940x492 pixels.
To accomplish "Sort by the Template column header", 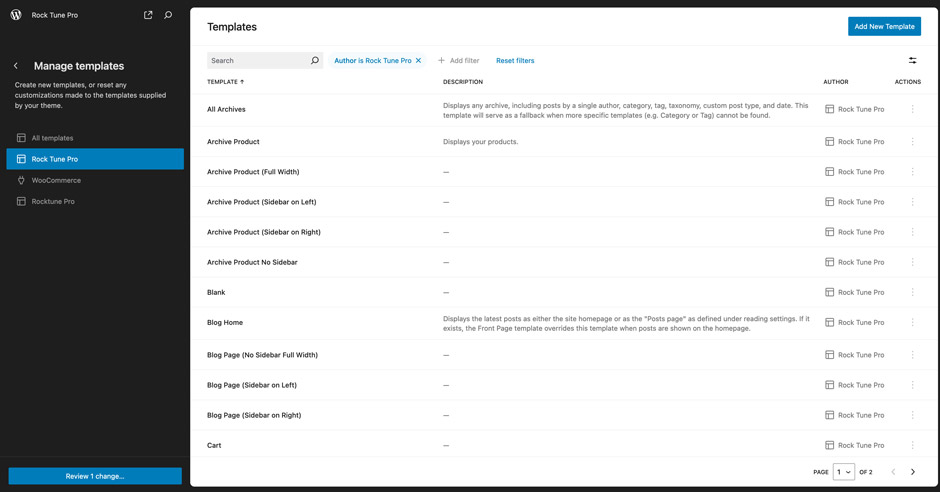I will click(225, 82).
